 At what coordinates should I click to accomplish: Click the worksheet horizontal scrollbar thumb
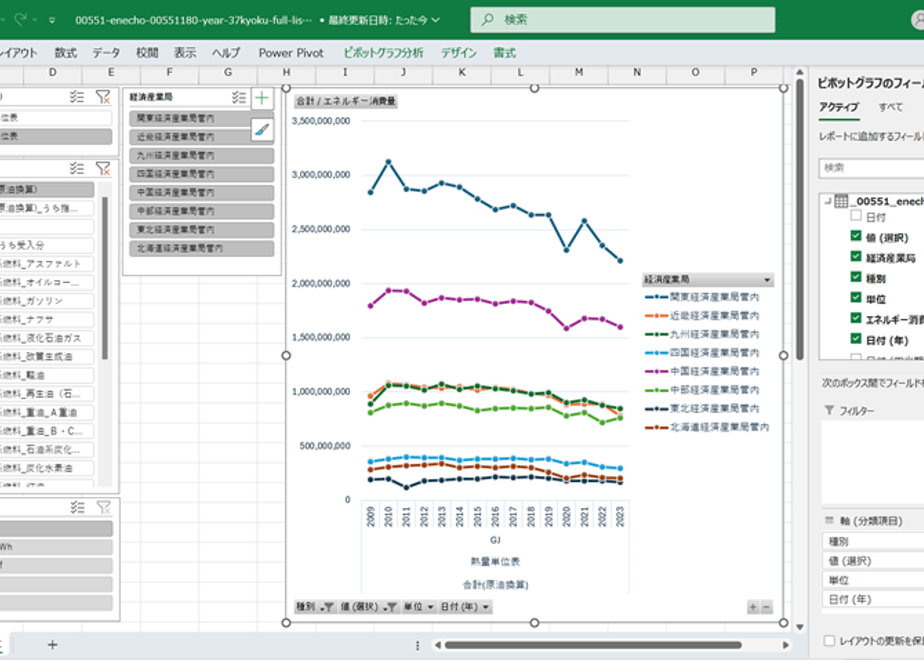coord(593,645)
